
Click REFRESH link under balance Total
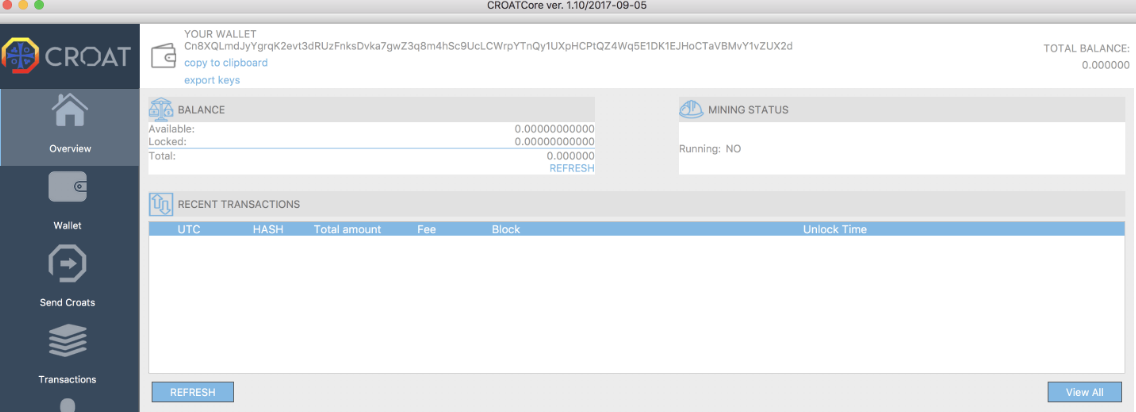click(x=572, y=168)
